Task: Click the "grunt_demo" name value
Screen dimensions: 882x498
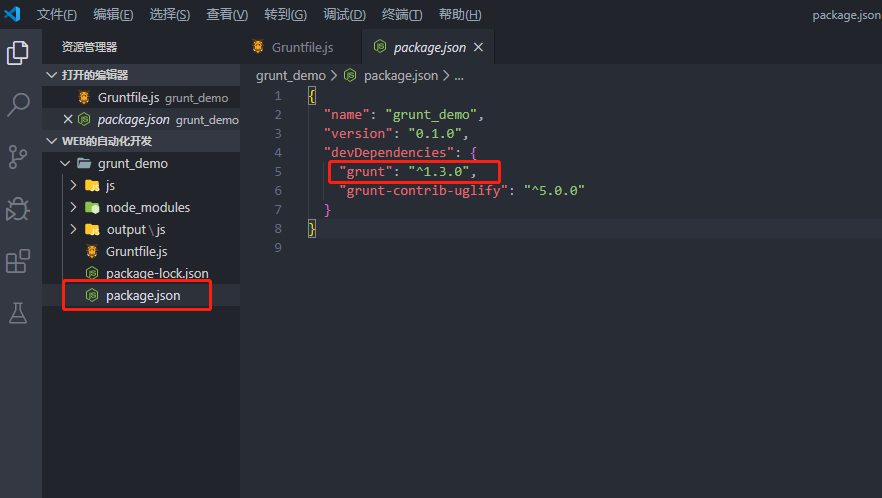Action: (x=431, y=114)
